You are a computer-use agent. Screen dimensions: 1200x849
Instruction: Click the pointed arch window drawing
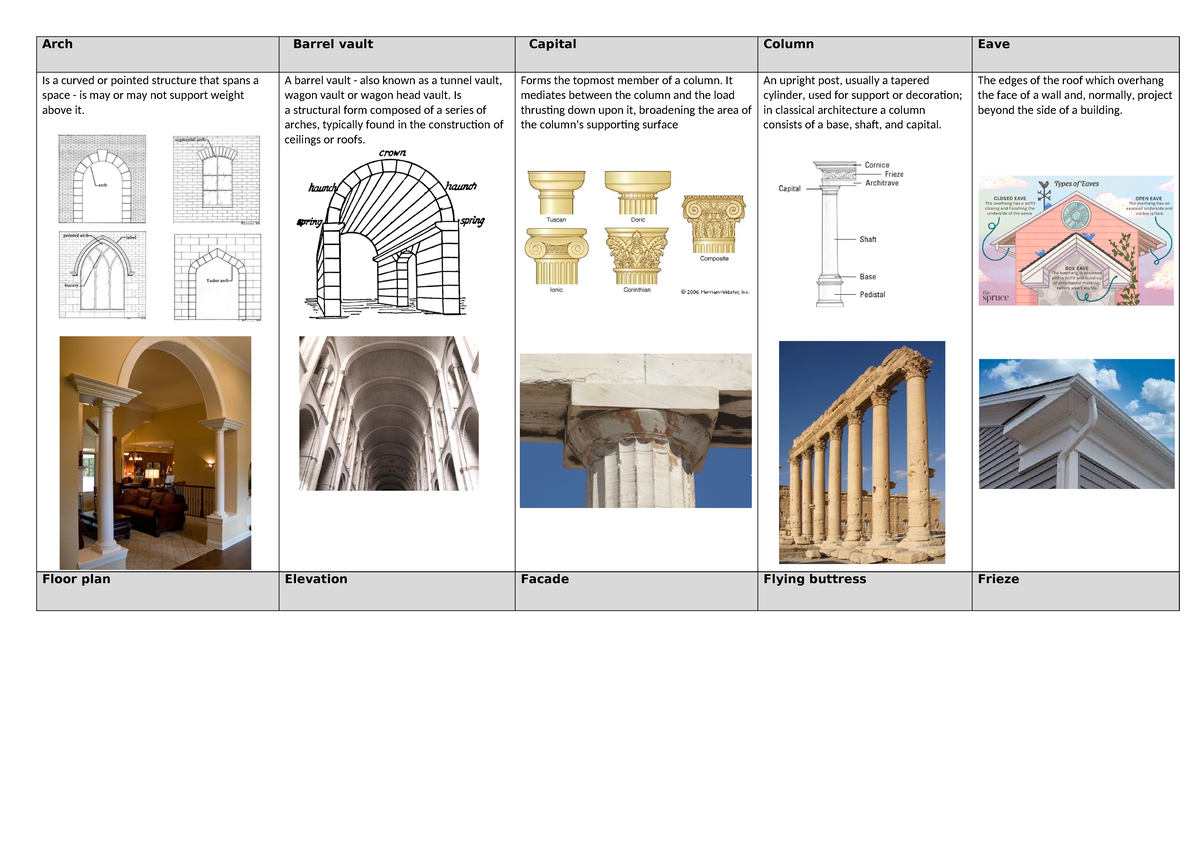click(103, 274)
